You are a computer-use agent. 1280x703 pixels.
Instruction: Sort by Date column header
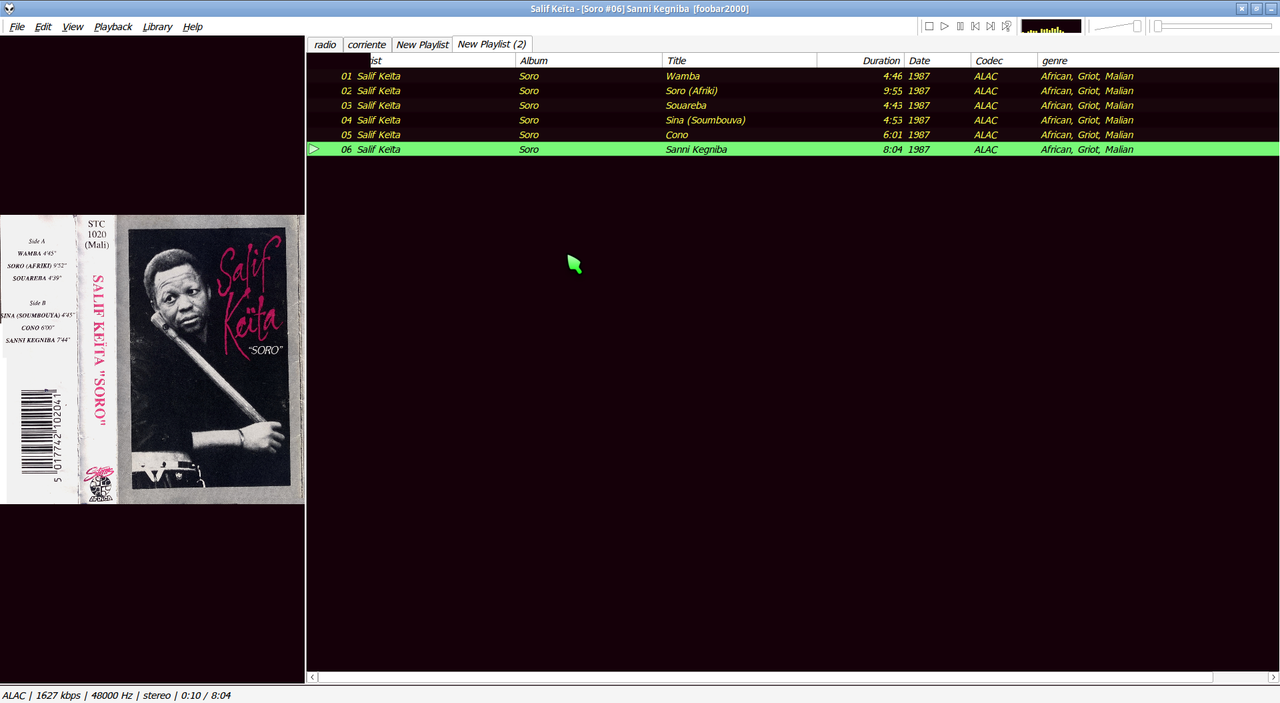tap(938, 61)
